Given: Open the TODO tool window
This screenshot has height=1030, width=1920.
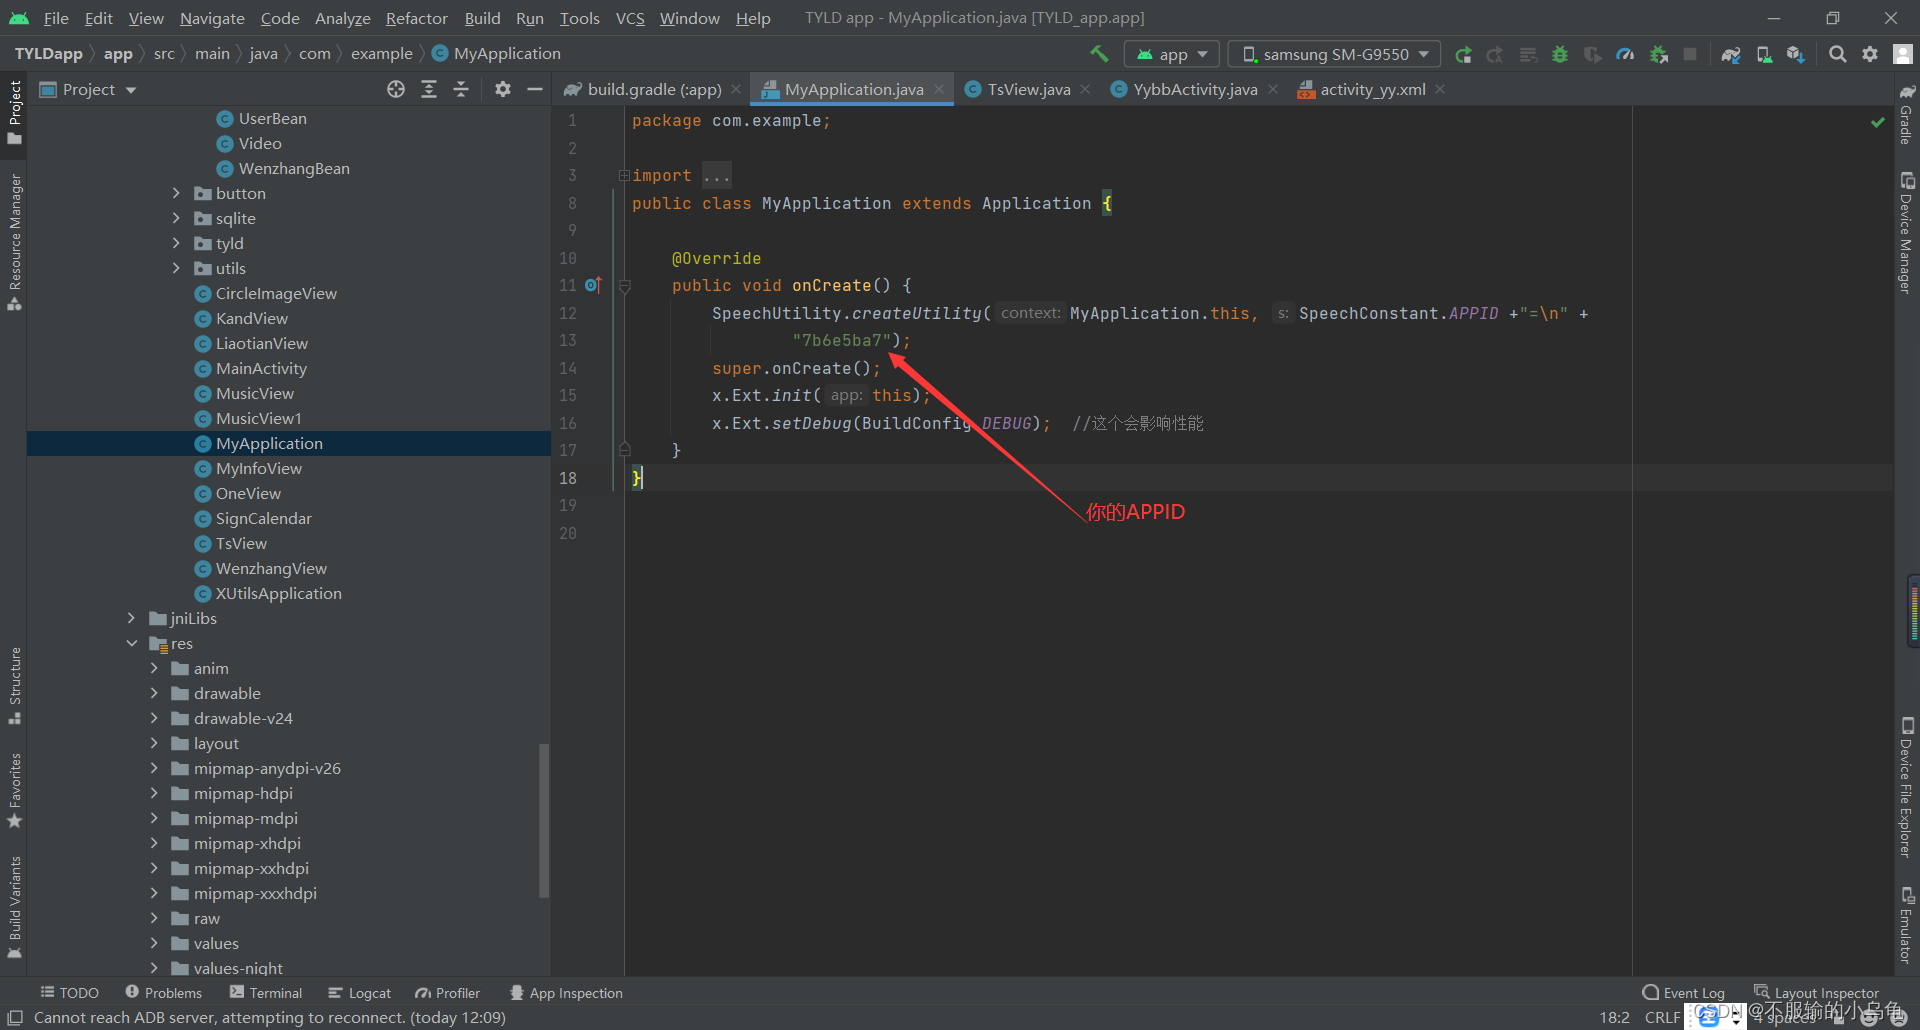Looking at the screenshot, I should pos(69,992).
